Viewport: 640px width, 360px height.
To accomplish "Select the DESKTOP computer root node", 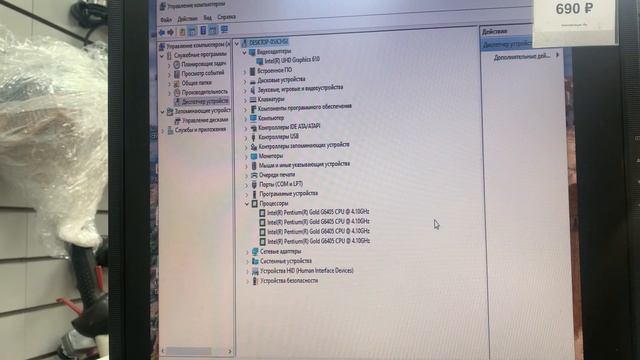I will click(x=268, y=42).
